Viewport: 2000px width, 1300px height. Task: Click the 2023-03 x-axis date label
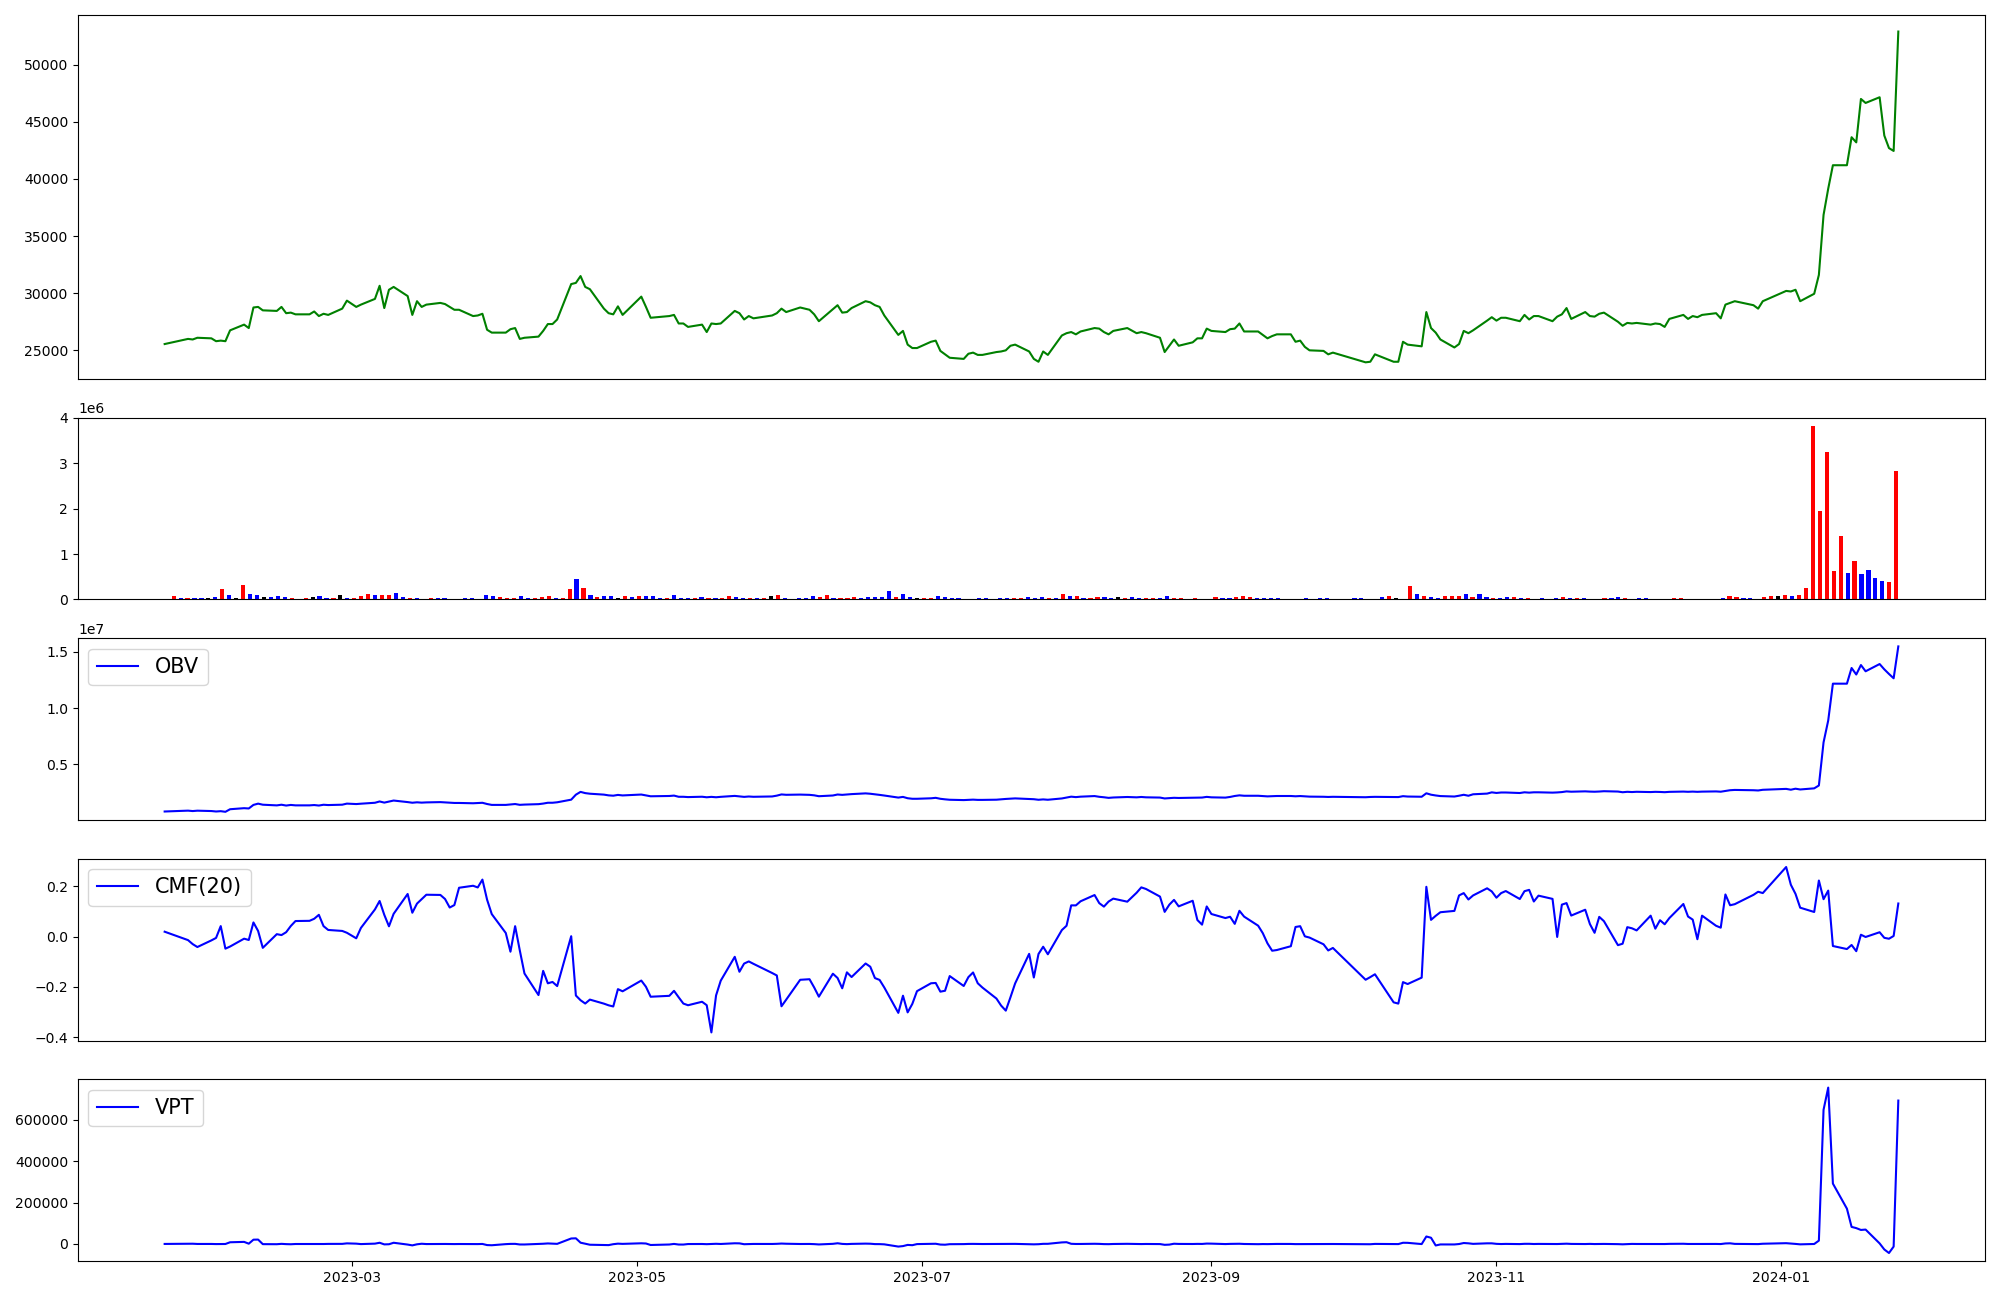[x=352, y=1278]
